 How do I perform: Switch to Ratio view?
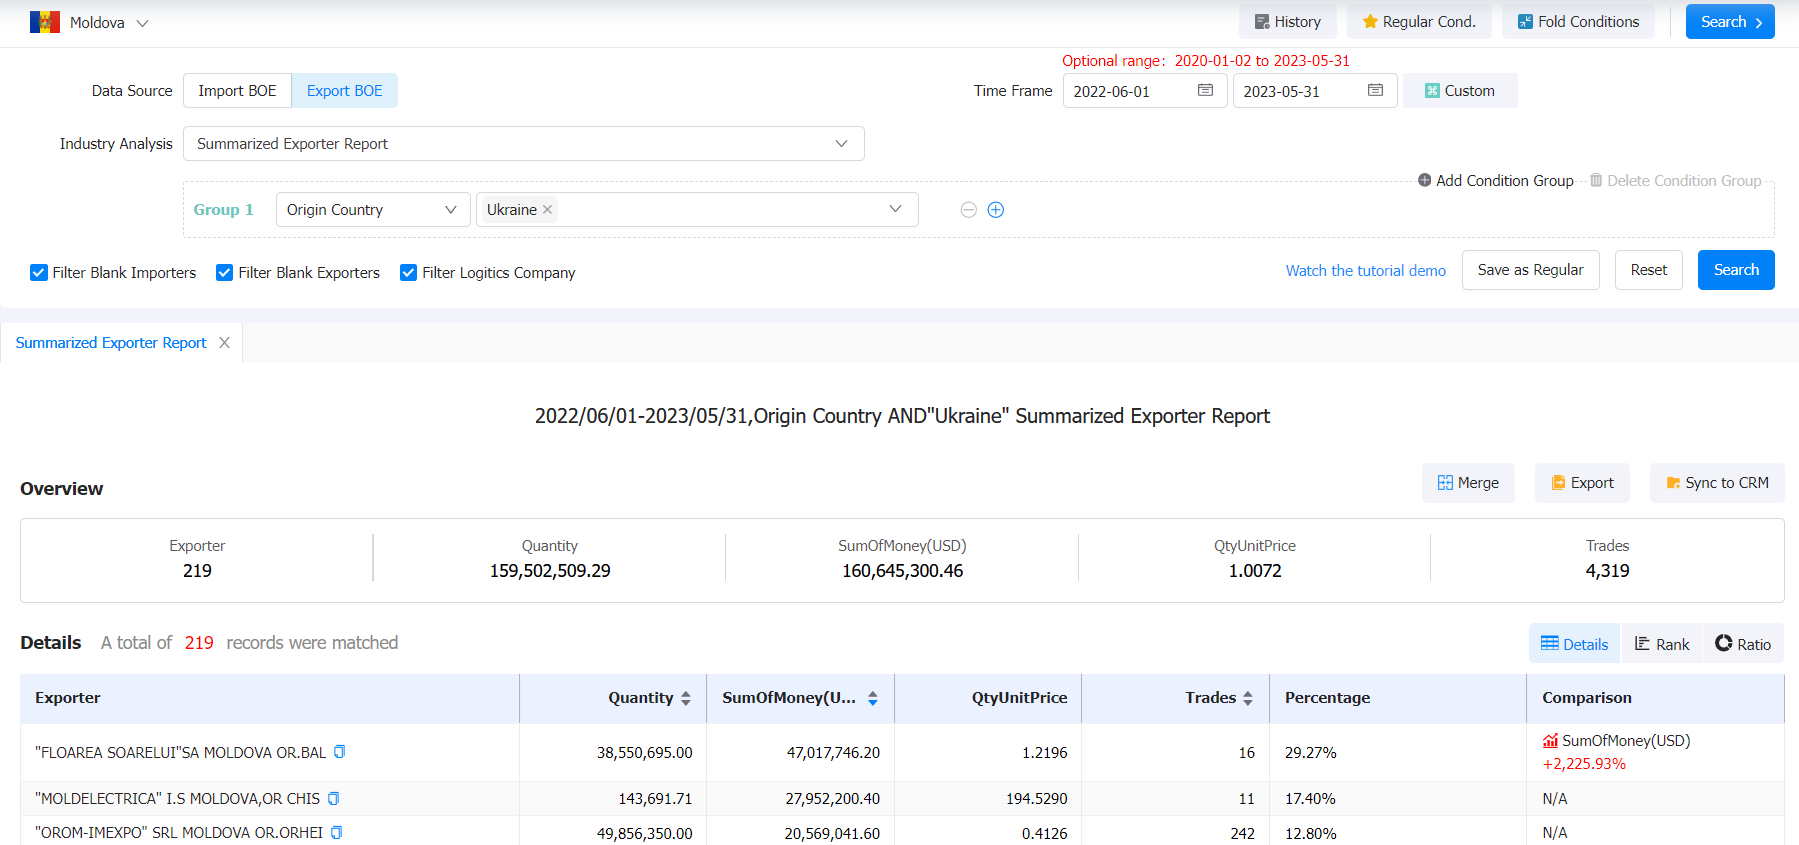tap(1743, 644)
